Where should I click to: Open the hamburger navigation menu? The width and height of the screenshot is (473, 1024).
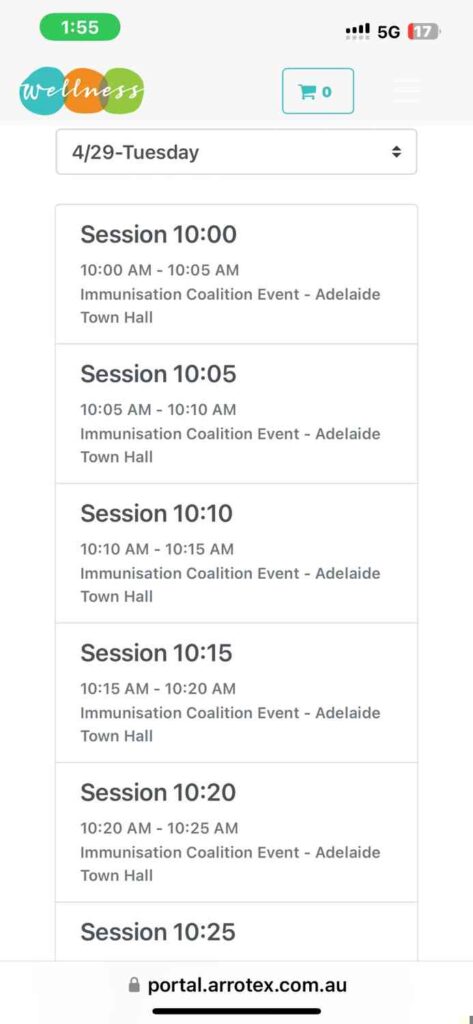pyautogui.click(x=407, y=91)
